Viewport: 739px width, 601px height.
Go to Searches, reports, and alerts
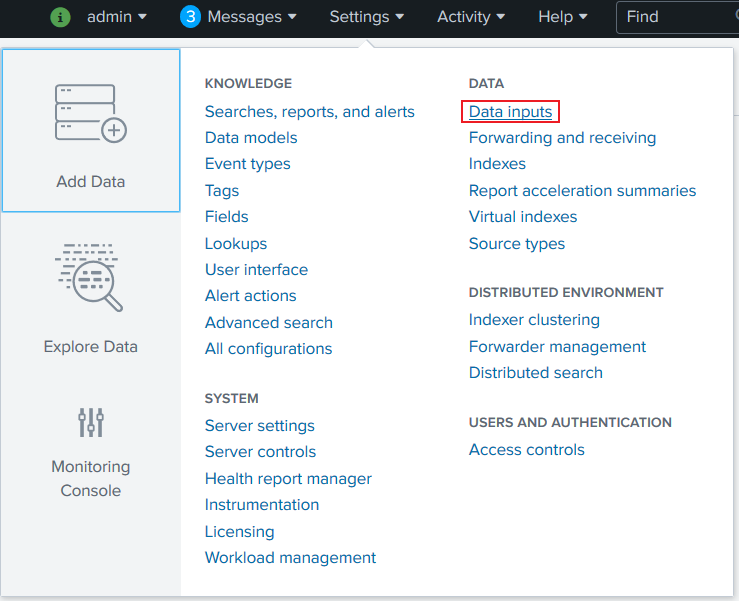[310, 112]
